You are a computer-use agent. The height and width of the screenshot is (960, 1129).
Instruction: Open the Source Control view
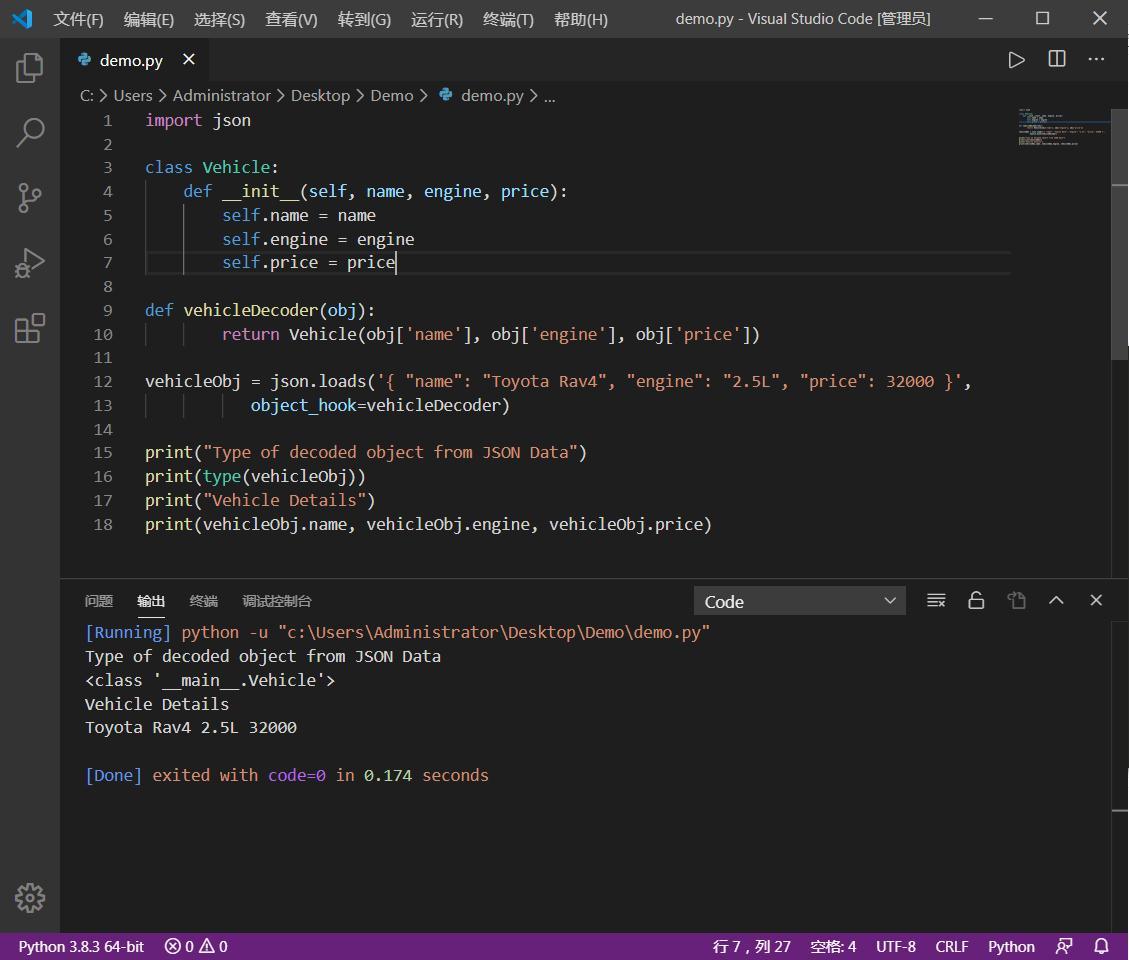coord(29,198)
